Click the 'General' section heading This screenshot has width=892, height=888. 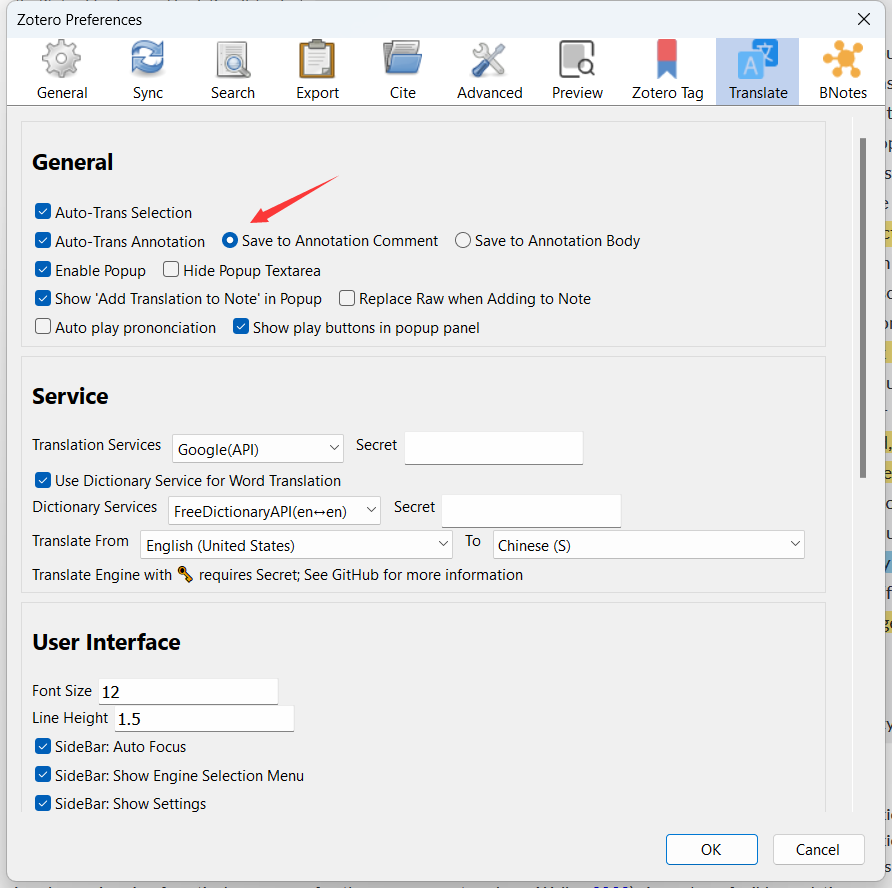coord(72,162)
